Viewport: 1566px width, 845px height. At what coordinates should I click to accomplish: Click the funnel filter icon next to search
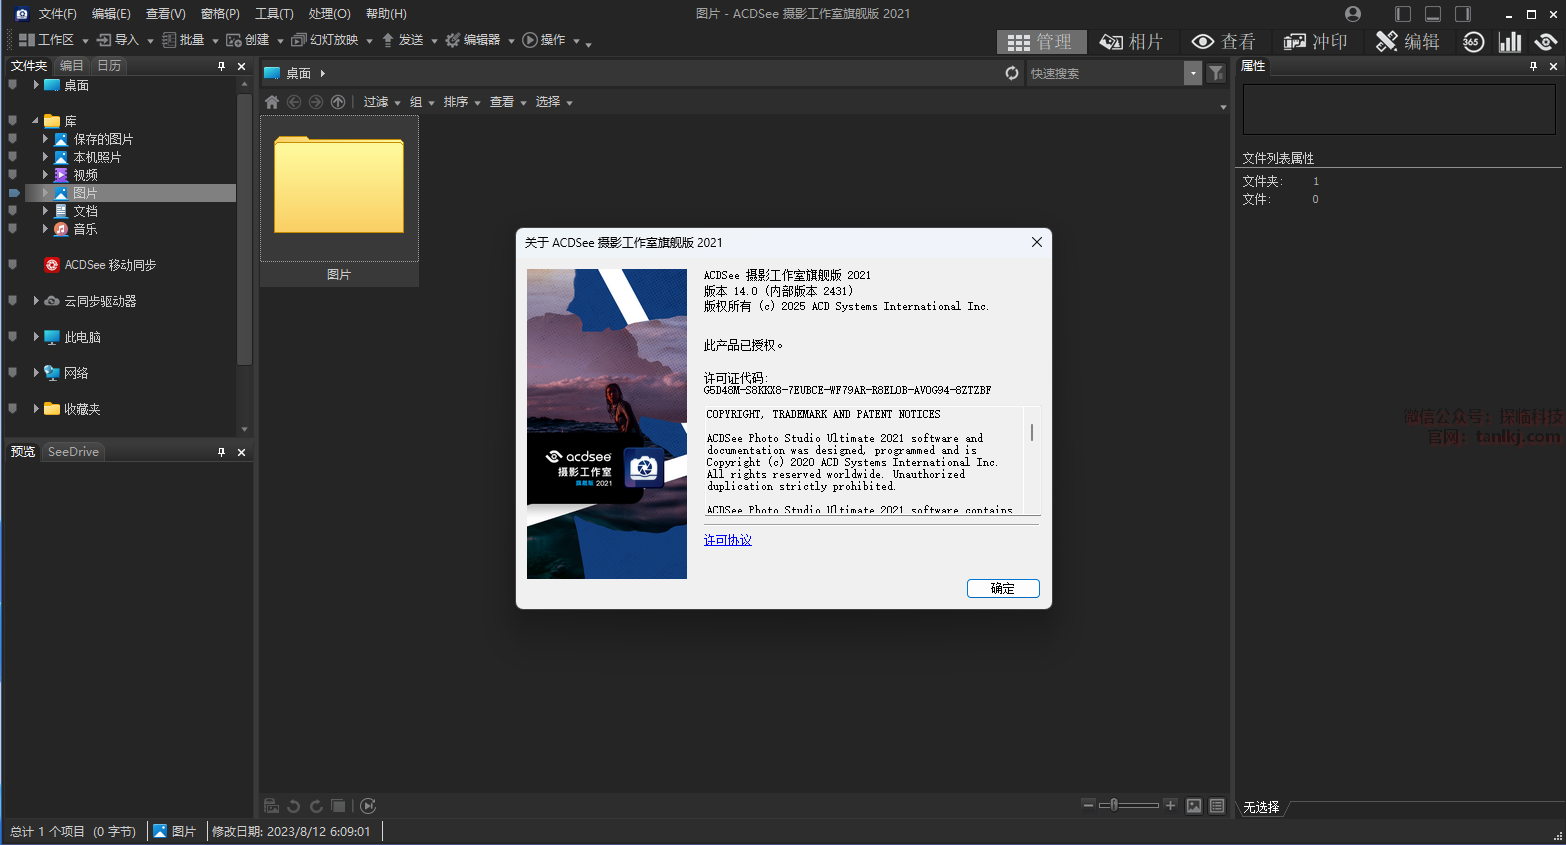pyautogui.click(x=1216, y=73)
